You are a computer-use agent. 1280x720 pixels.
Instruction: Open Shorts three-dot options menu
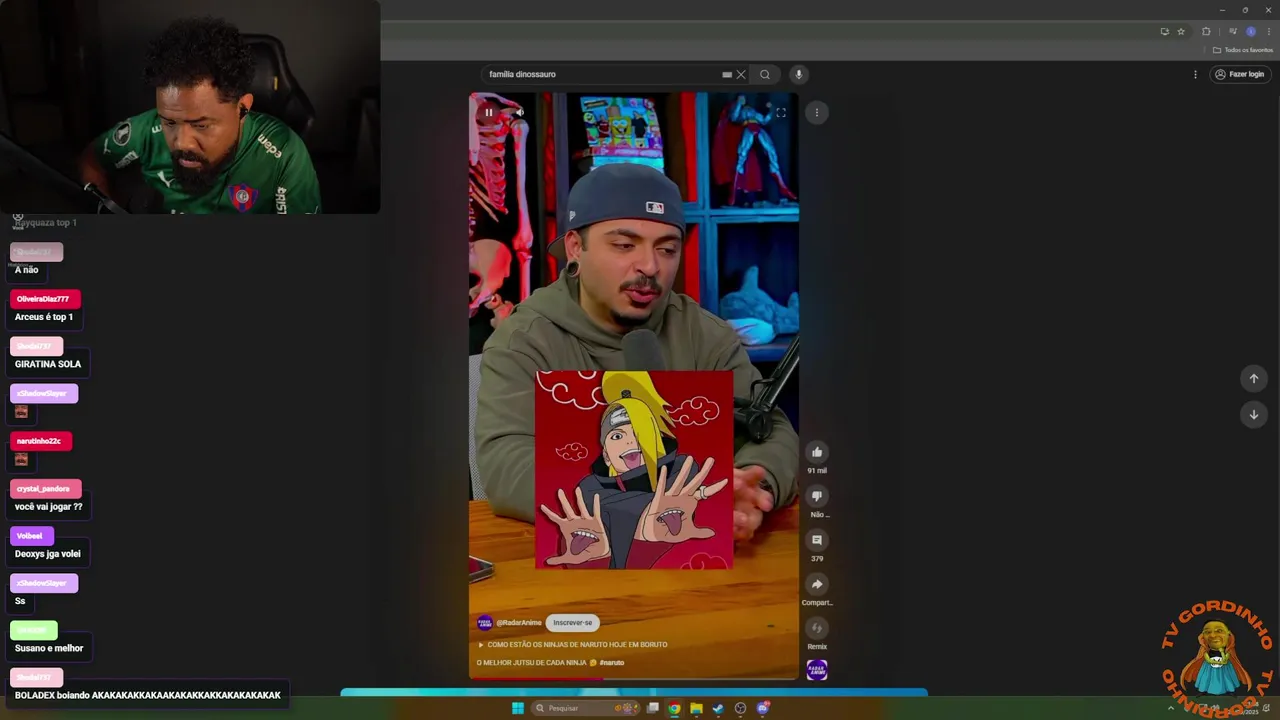[817, 113]
